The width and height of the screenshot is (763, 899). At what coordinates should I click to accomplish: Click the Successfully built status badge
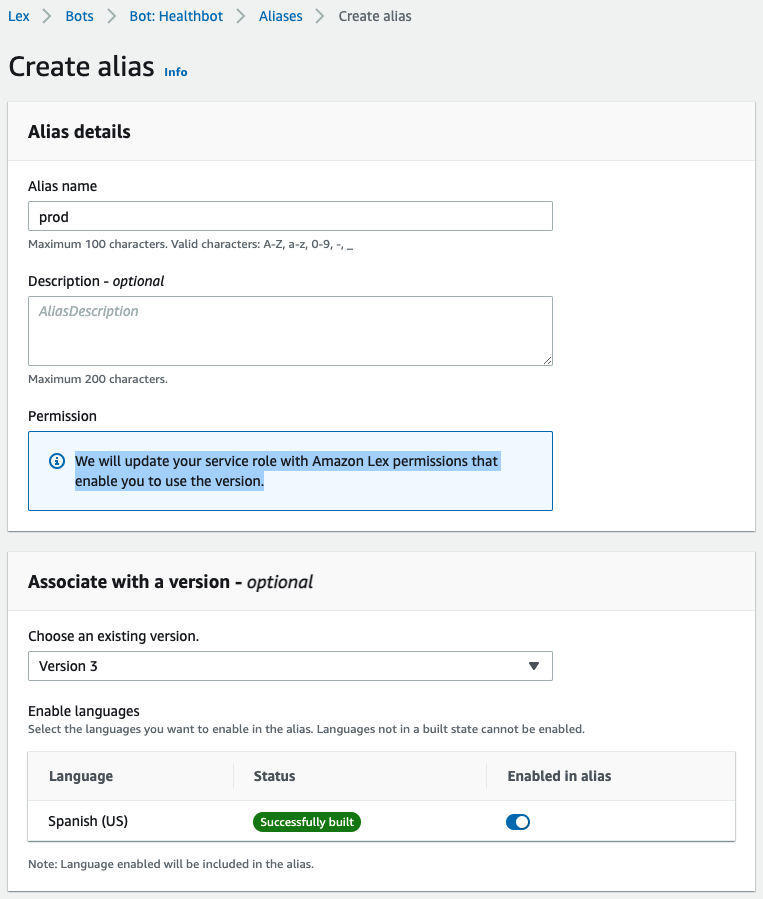click(x=307, y=822)
